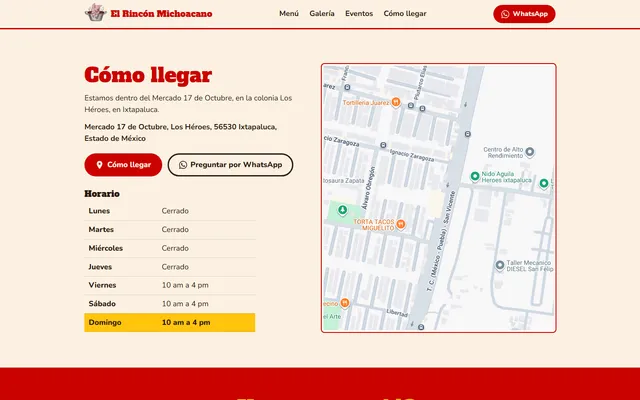Click the Álvaro Obregón street label on map
Viewport: 640px width, 400px height.
point(368,188)
